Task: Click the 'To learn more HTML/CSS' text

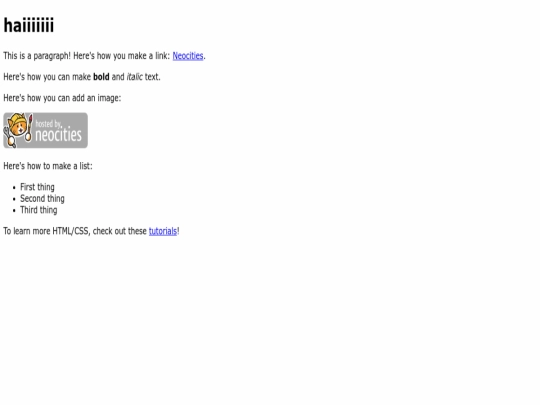Action: pos(47,231)
